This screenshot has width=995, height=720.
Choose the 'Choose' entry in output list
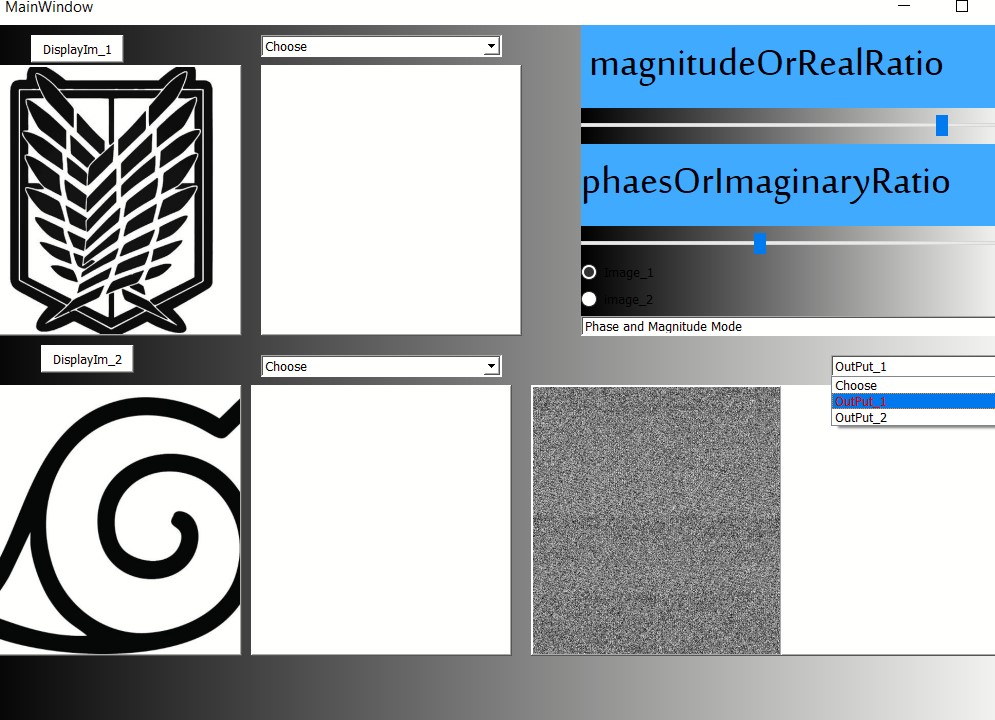click(913, 385)
